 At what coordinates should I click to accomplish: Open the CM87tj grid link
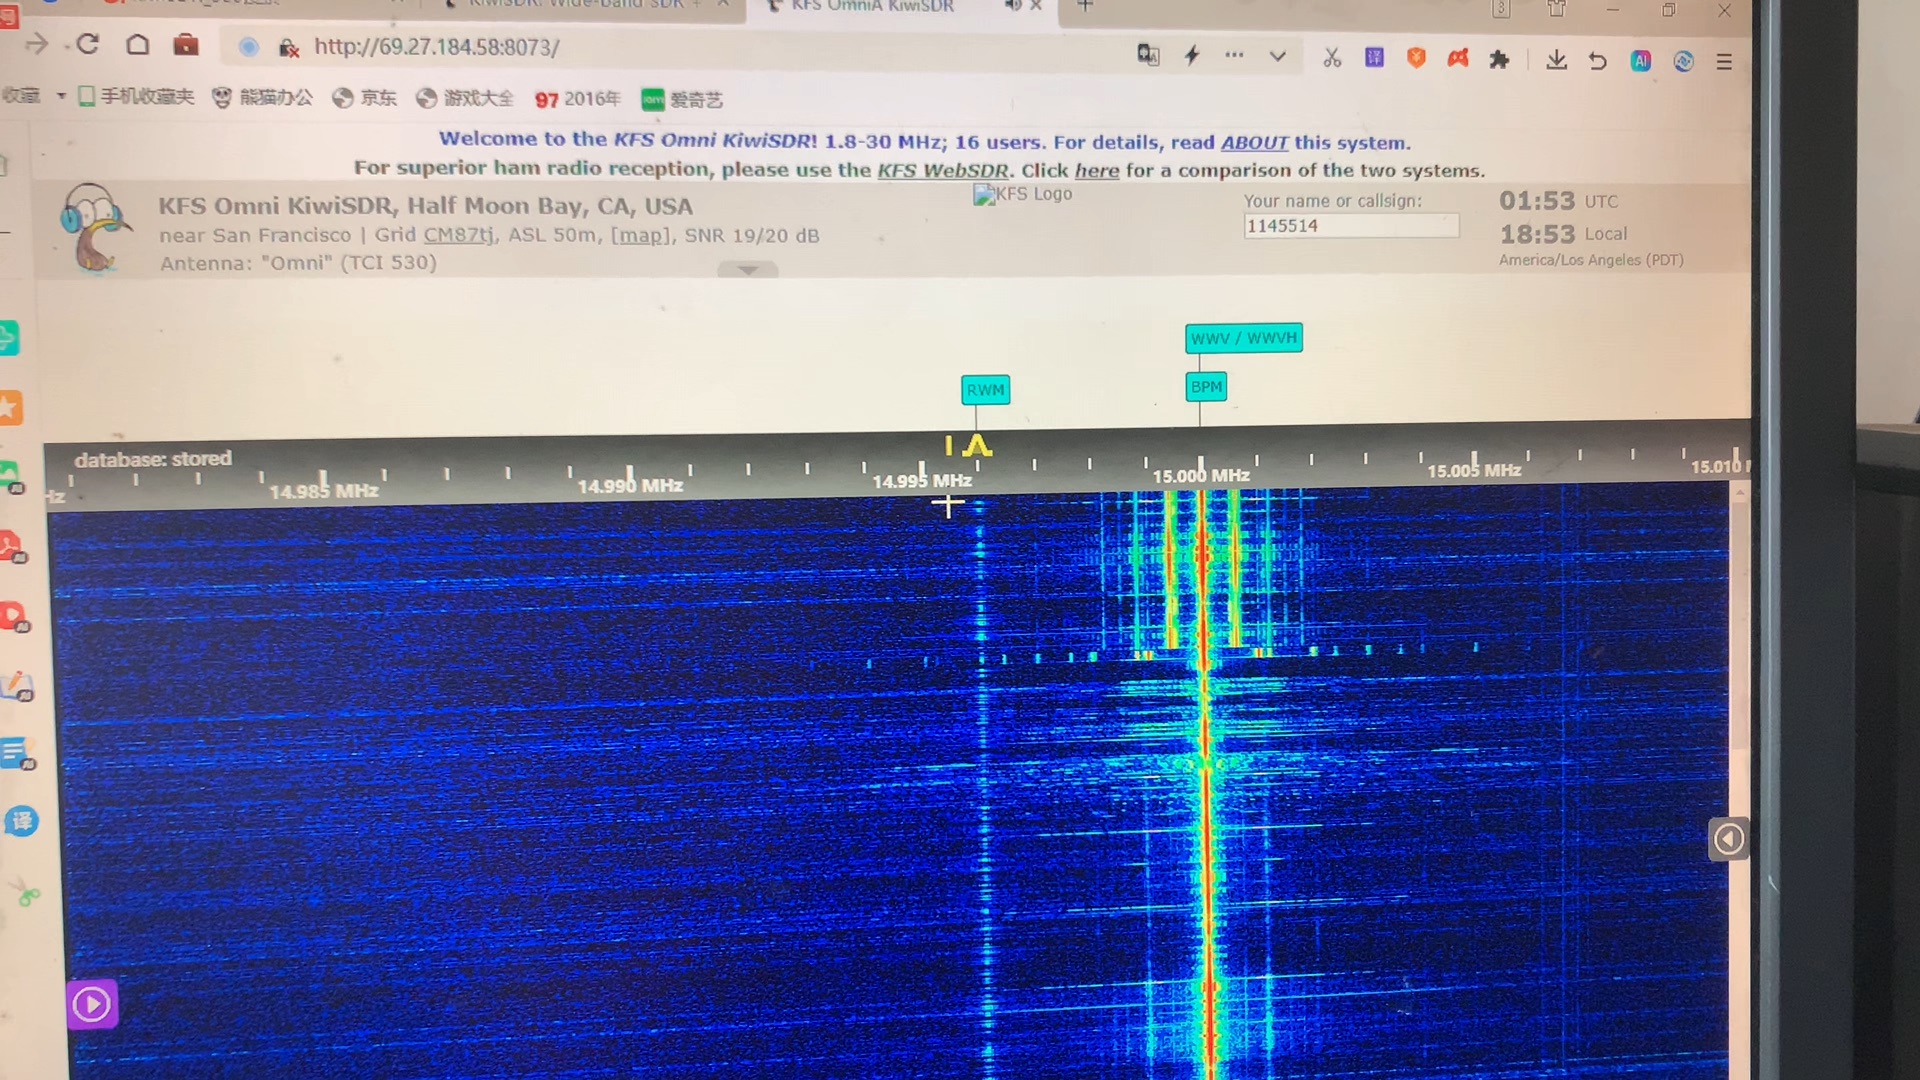coord(458,235)
